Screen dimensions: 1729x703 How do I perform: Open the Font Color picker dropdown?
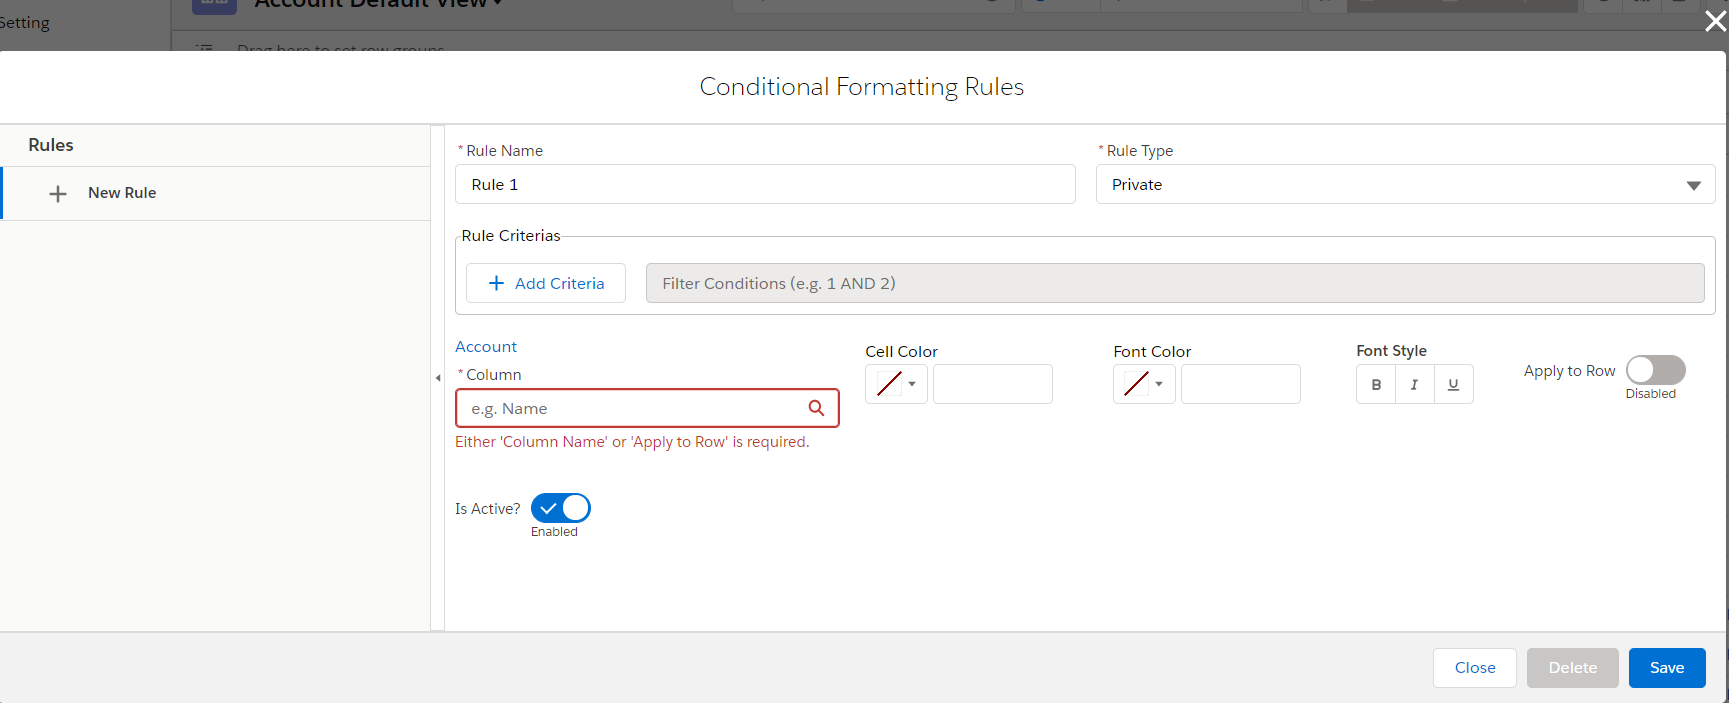(1144, 384)
